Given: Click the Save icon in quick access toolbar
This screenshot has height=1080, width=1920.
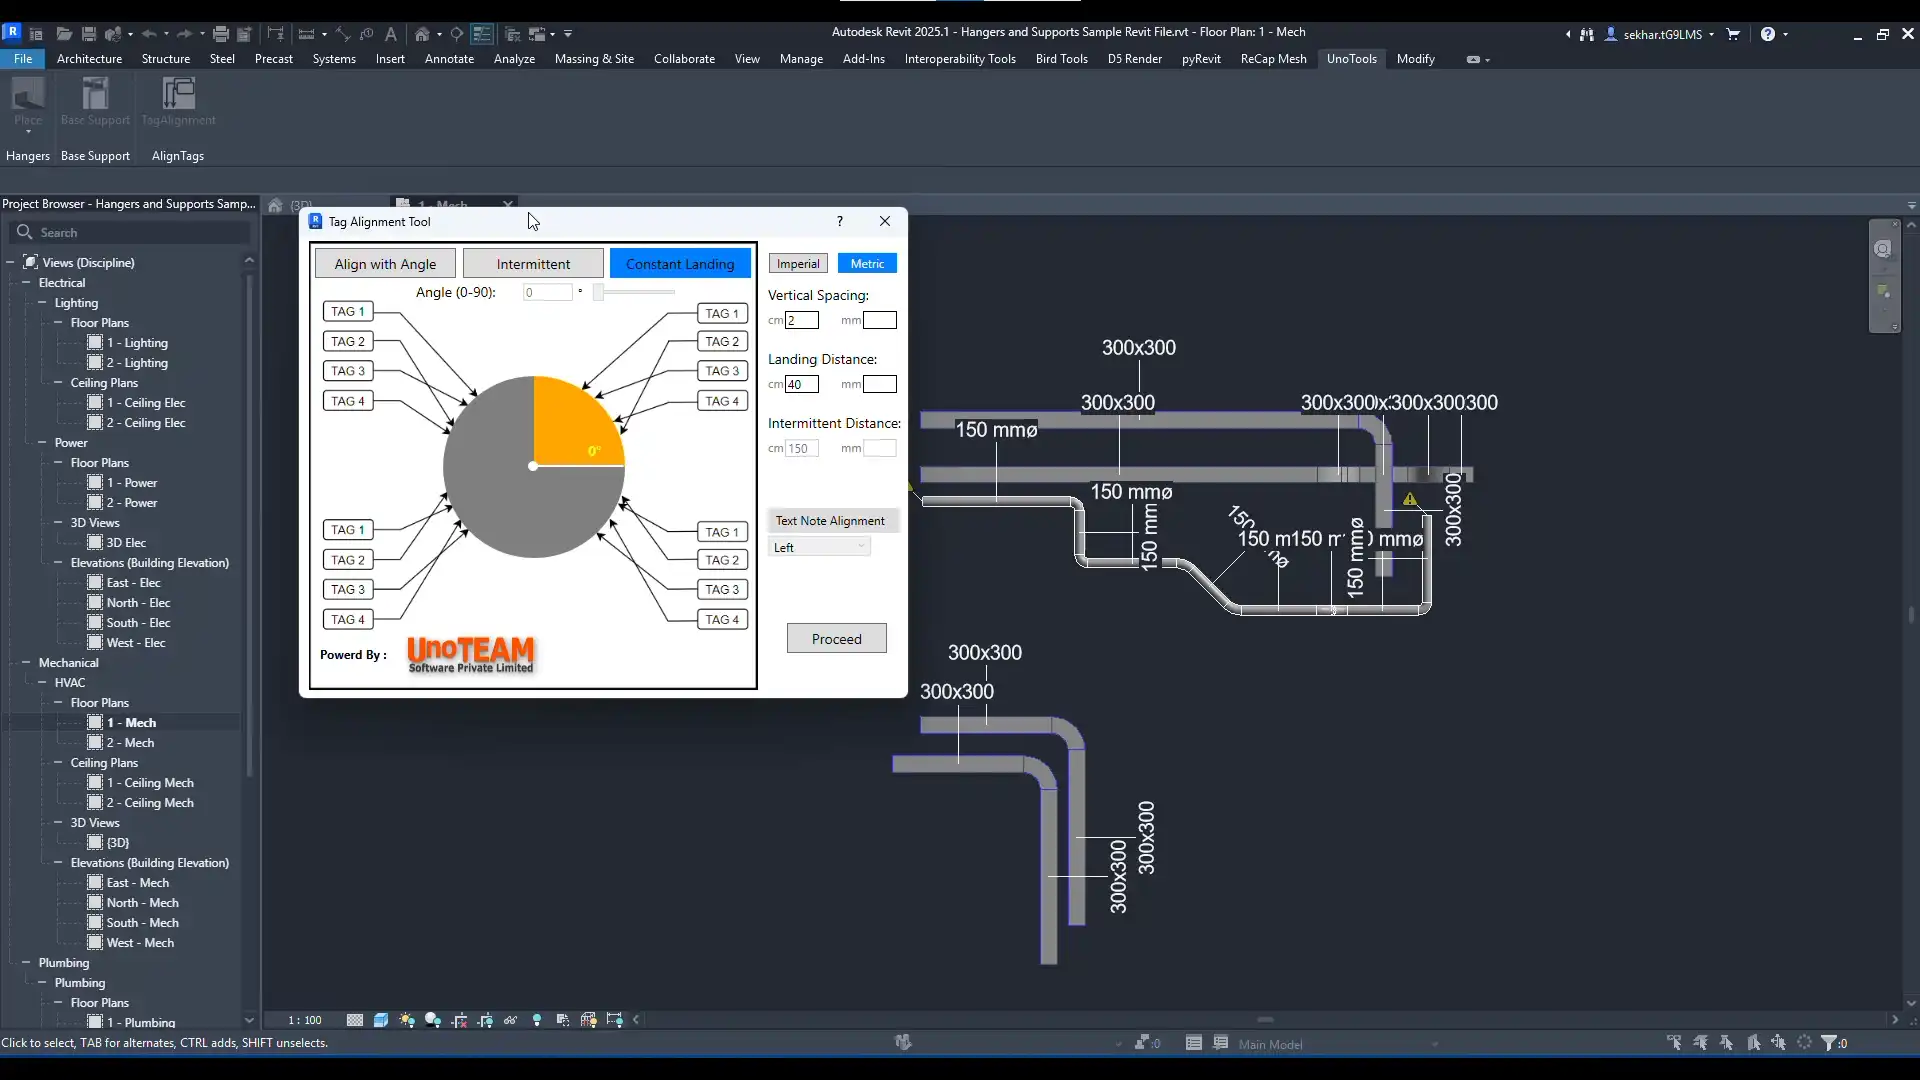Looking at the screenshot, I should [89, 34].
